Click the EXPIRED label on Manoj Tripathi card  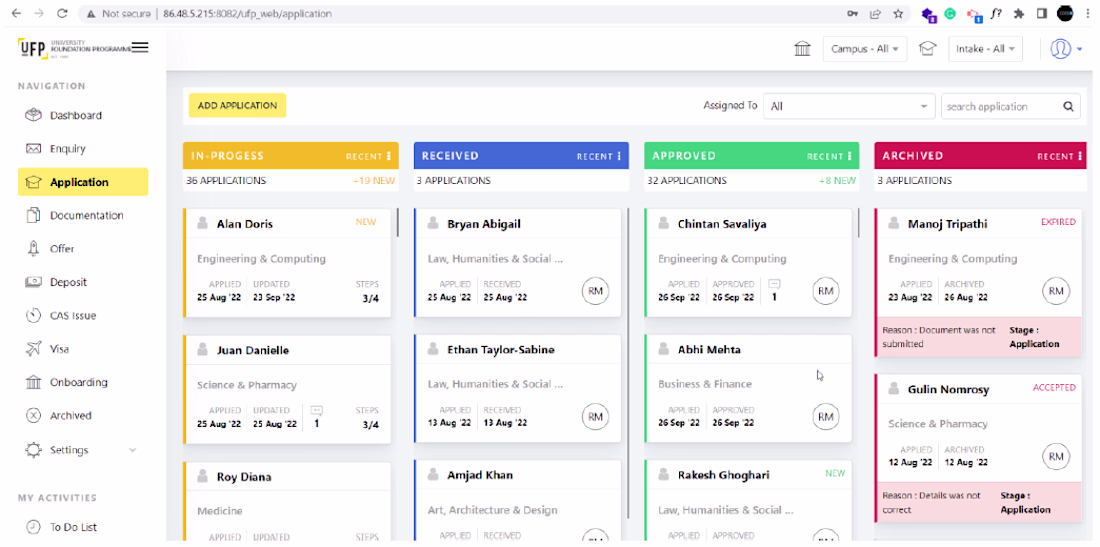pos(1058,222)
